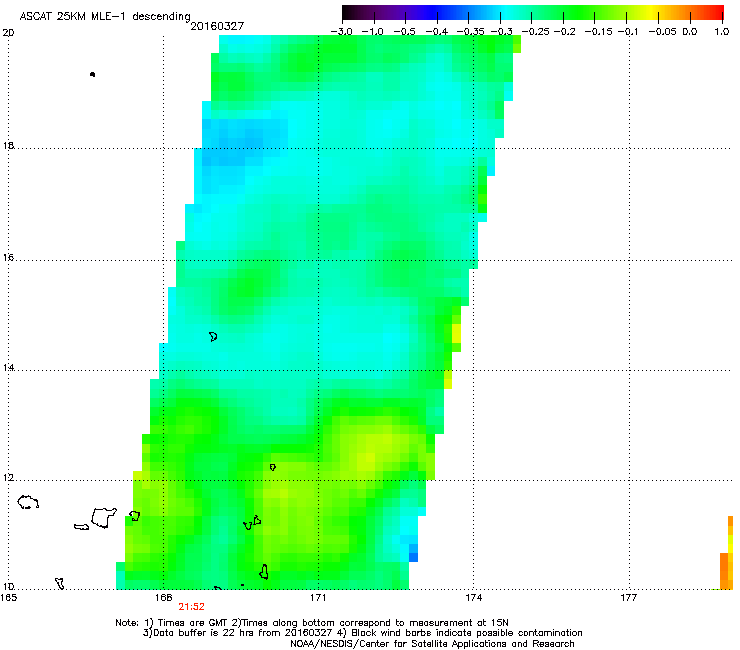Click colorbar label -0.1
Viewport: 740px width, 650px height.
coord(628,32)
